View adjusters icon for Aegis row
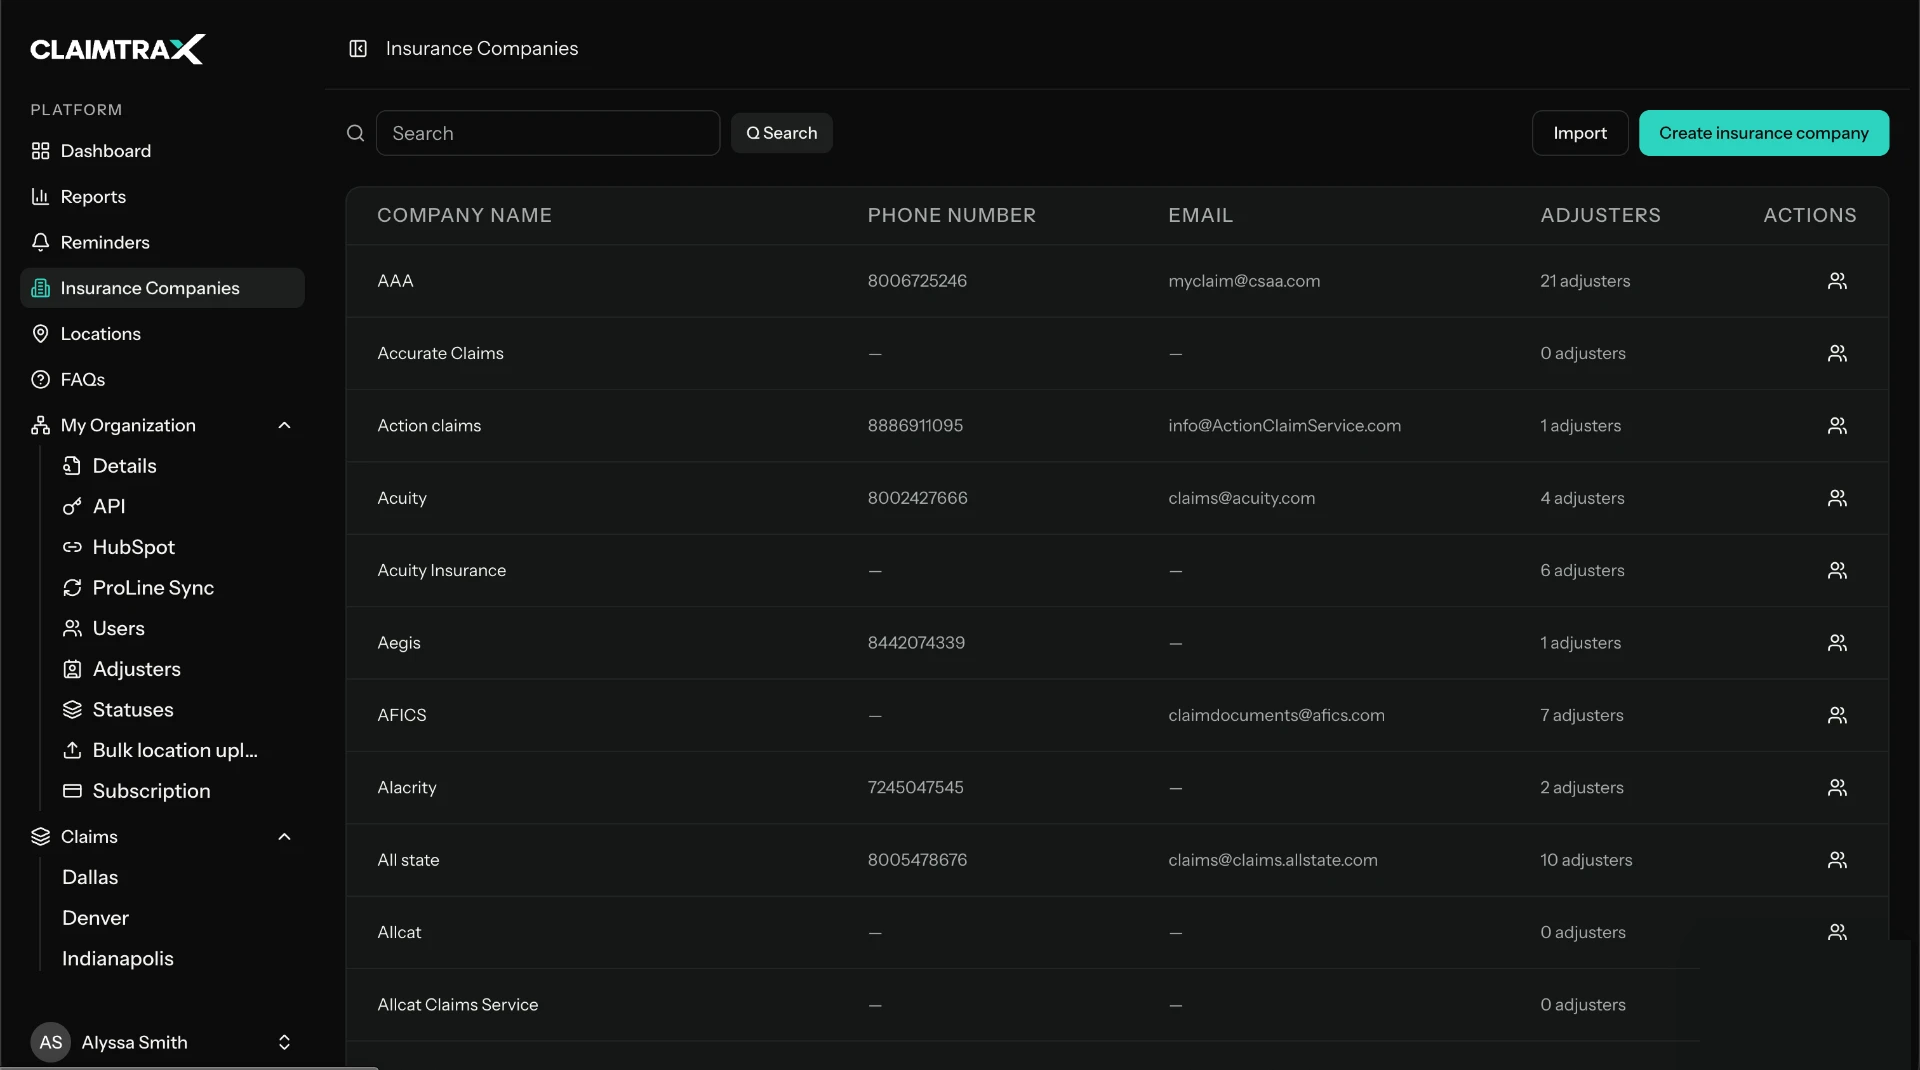 (x=1837, y=643)
